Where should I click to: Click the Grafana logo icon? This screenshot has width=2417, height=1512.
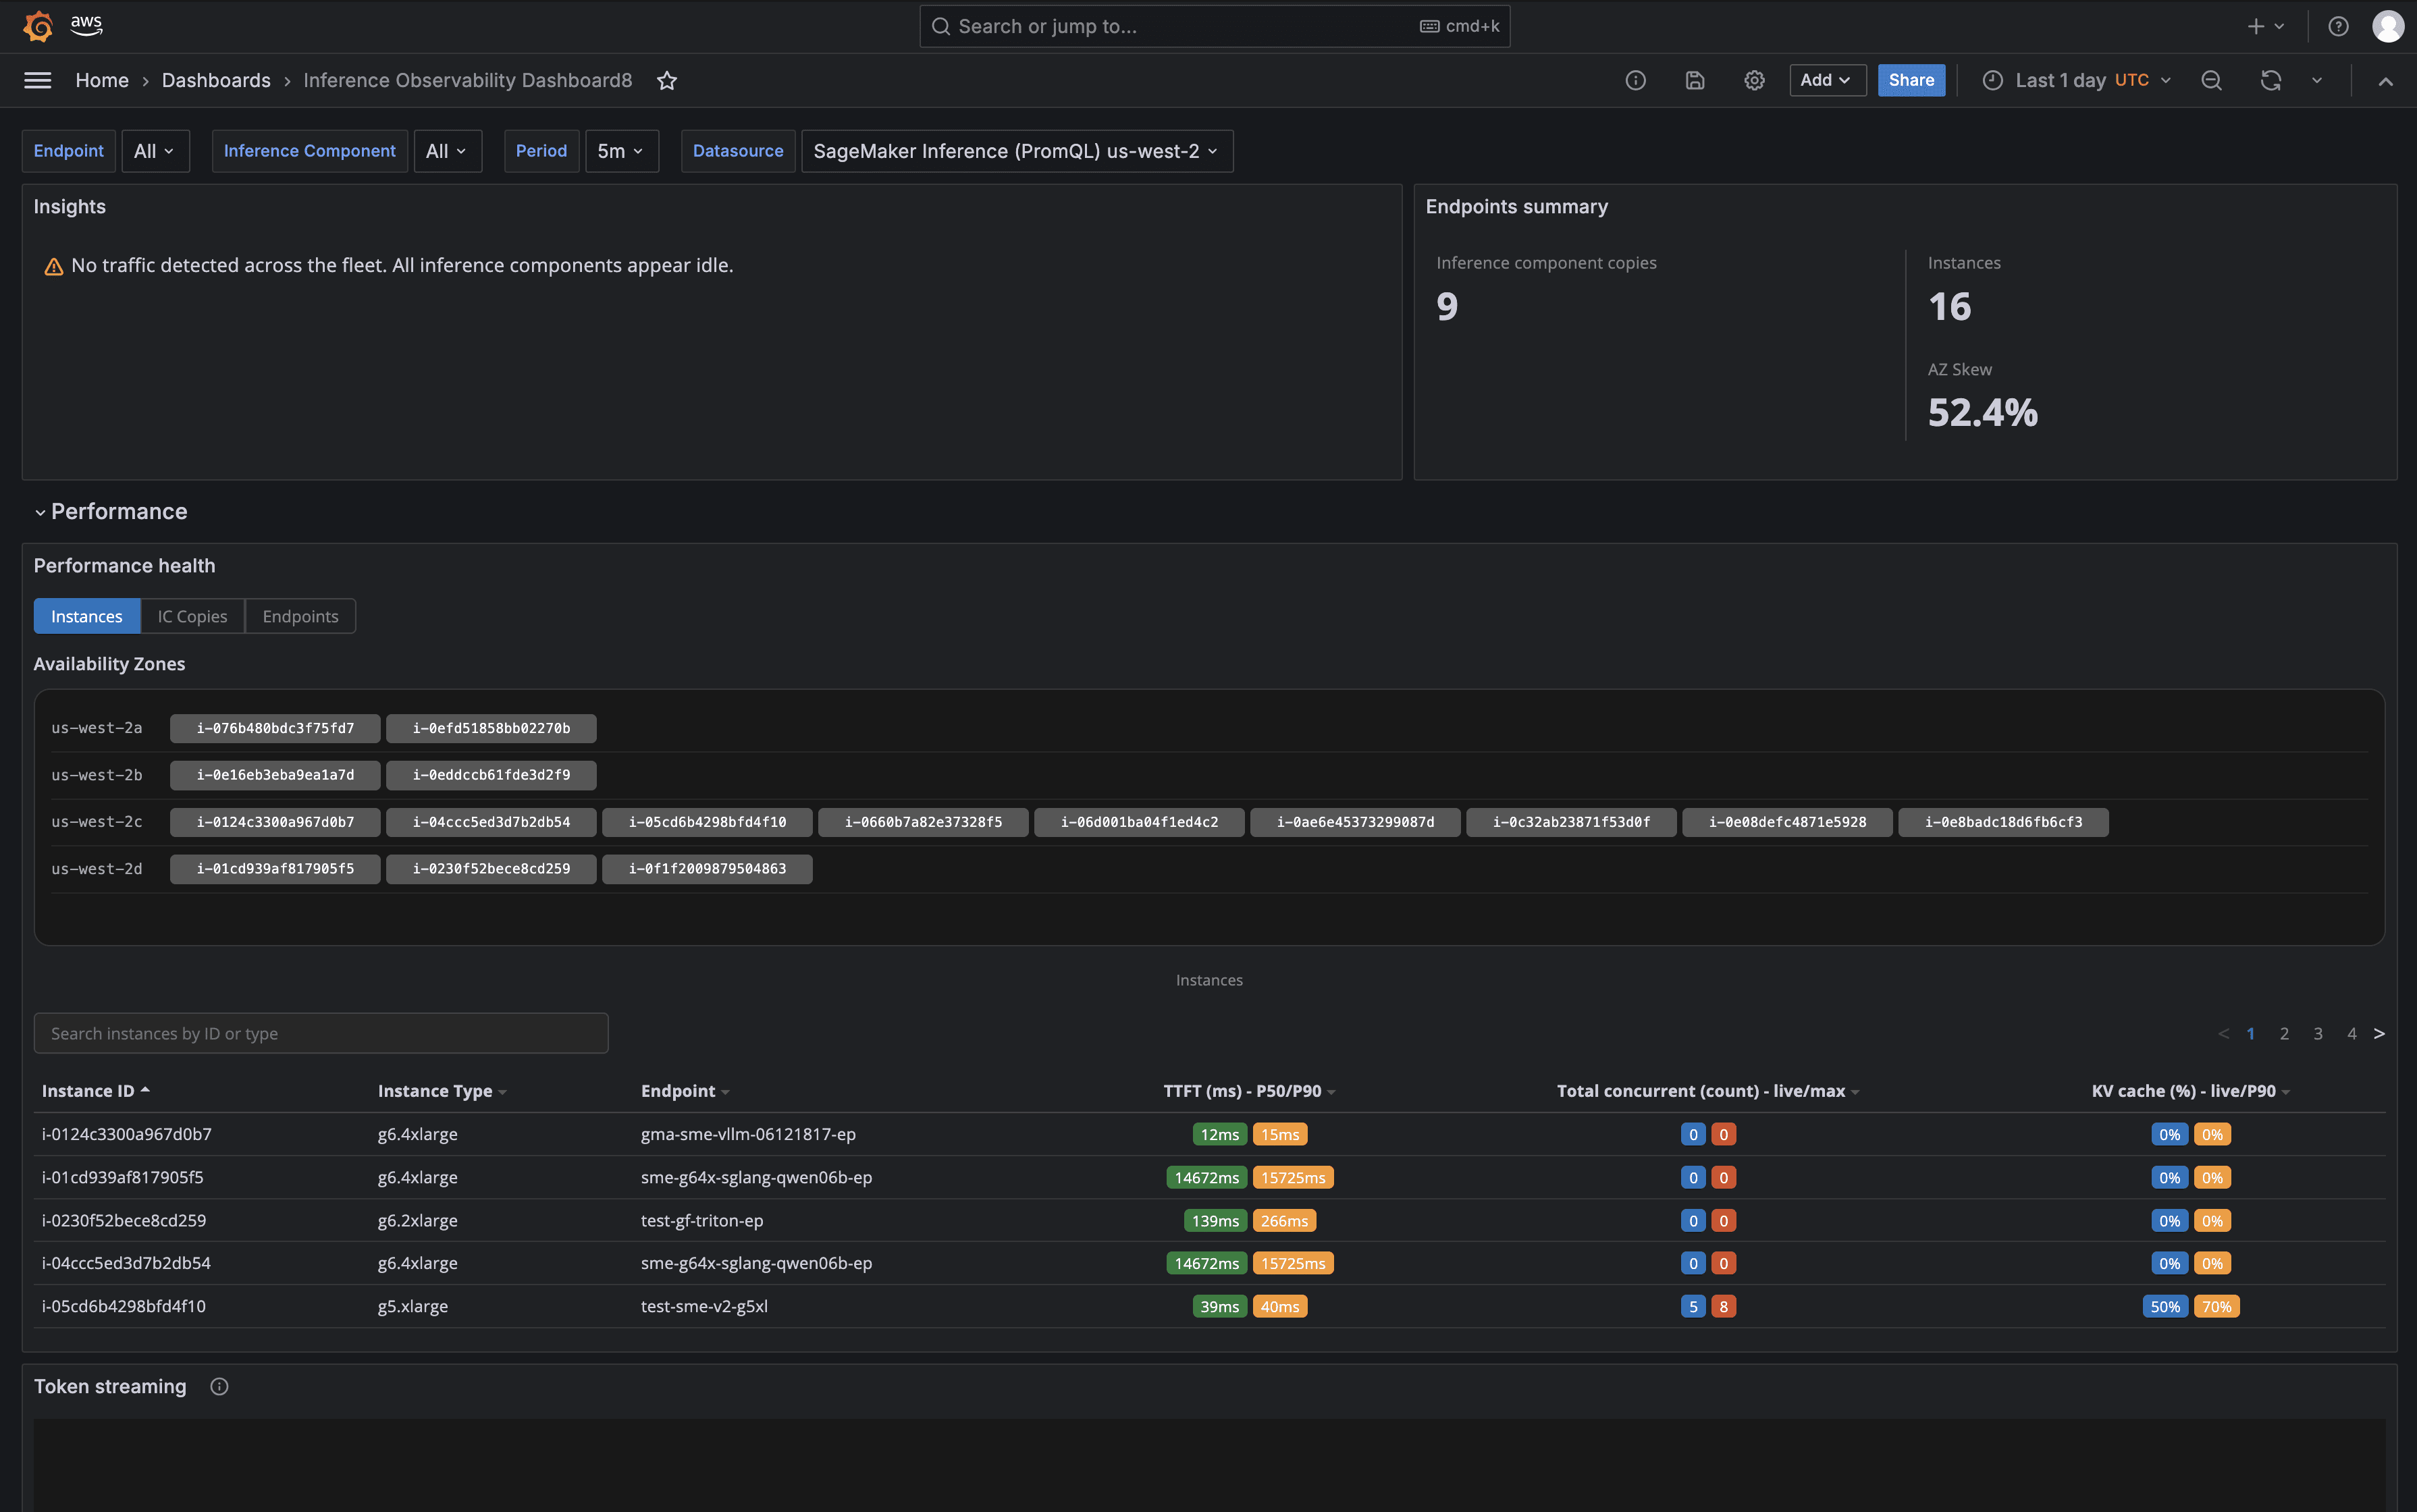[x=38, y=26]
